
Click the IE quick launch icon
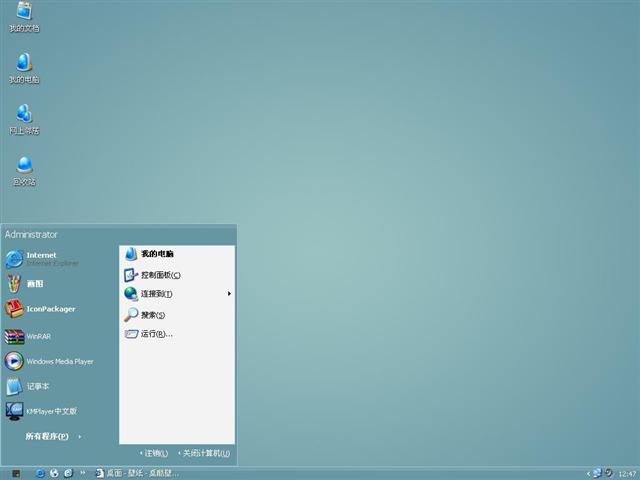point(68,473)
